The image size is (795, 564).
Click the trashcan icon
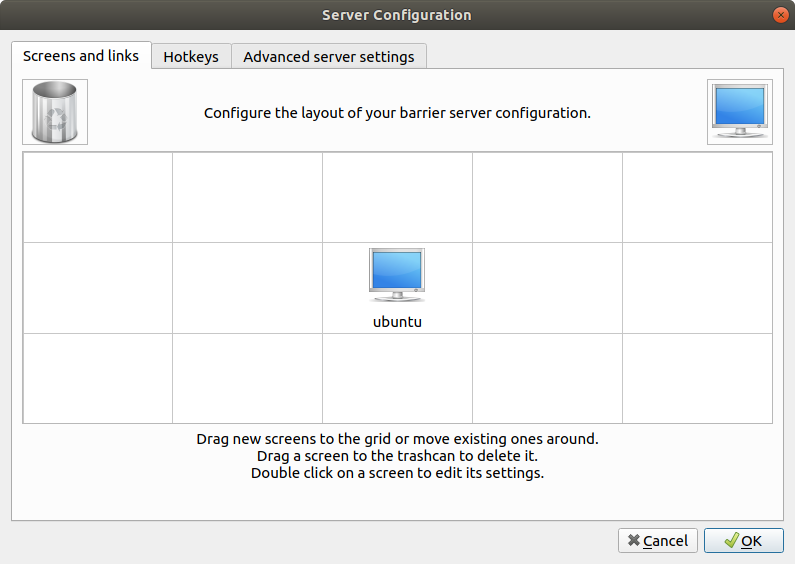click(55, 112)
